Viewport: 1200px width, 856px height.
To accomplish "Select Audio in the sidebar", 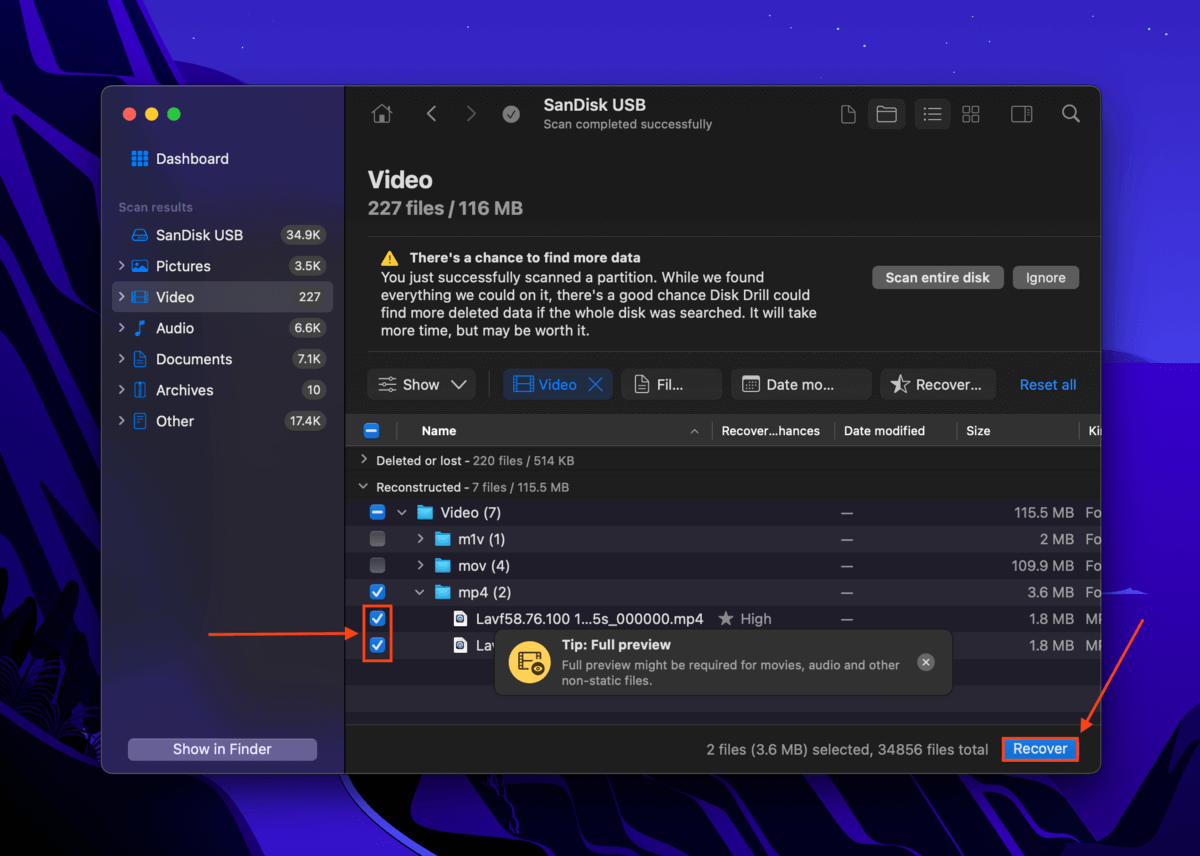I will [x=175, y=328].
